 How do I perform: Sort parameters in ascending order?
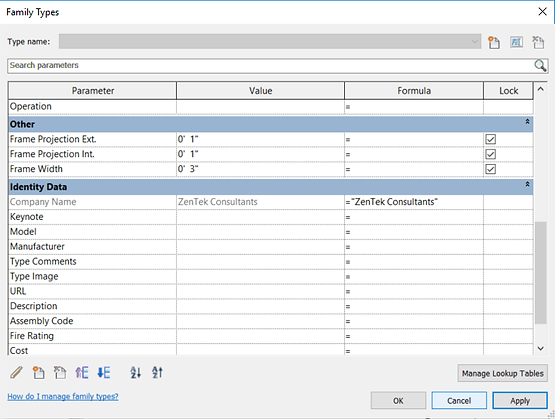pyautogui.click(x=136, y=373)
